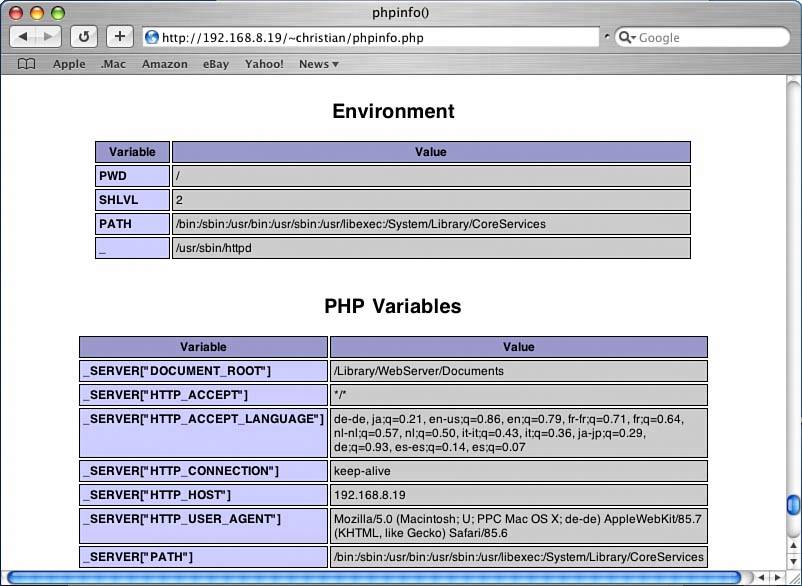The width and height of the screenshot is (802, 586).
Task: Open the Apple bookmark
Action: click(x=69, y=64)
